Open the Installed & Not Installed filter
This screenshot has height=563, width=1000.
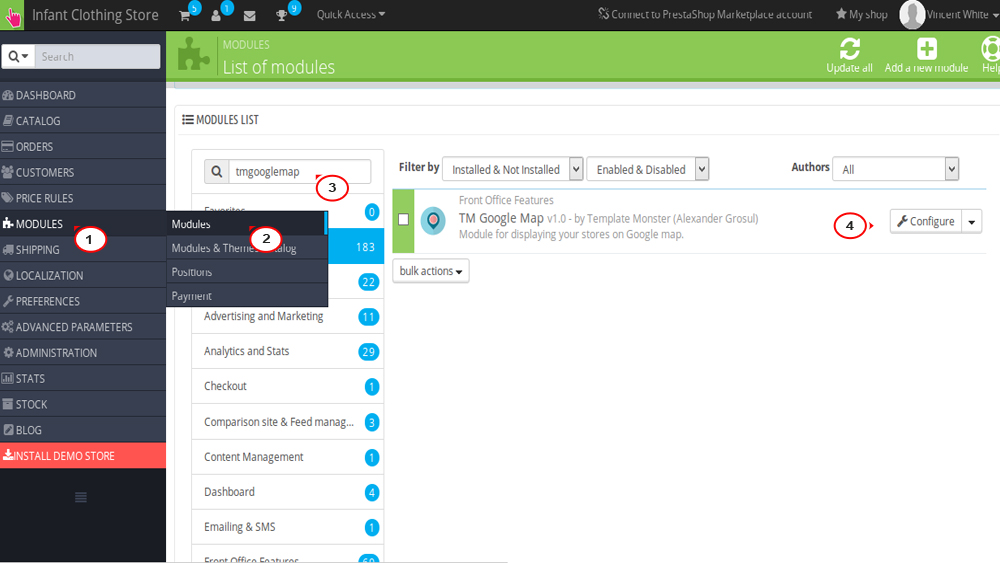(x=512, y=170)
